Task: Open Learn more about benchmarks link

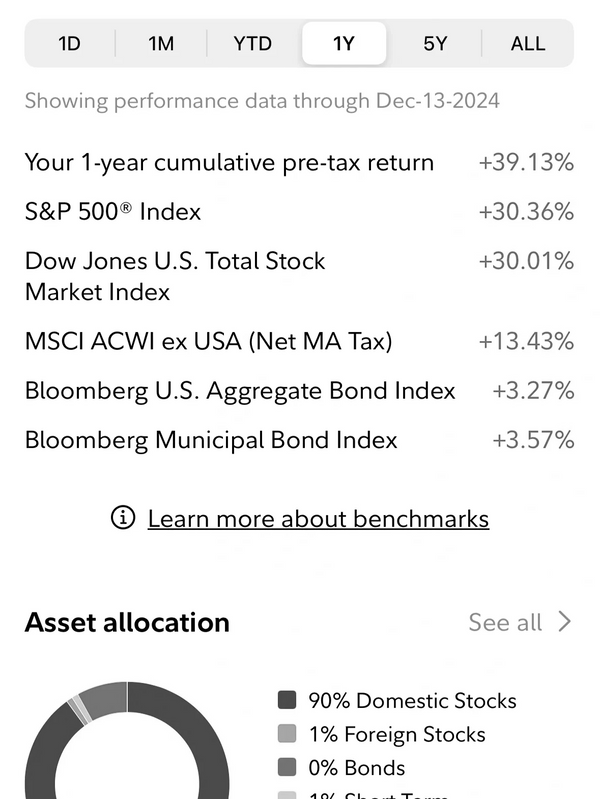Action: coord(318,518)
